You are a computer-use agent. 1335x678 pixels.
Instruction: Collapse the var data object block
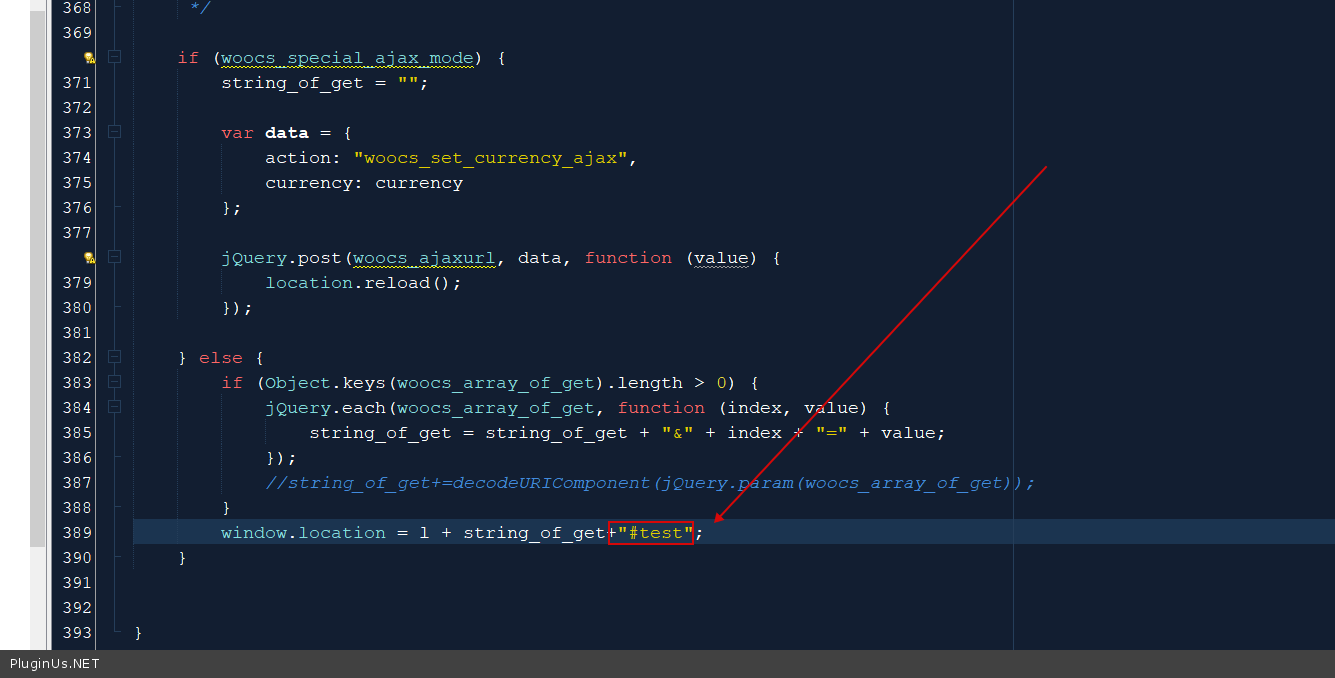[114, 132]
